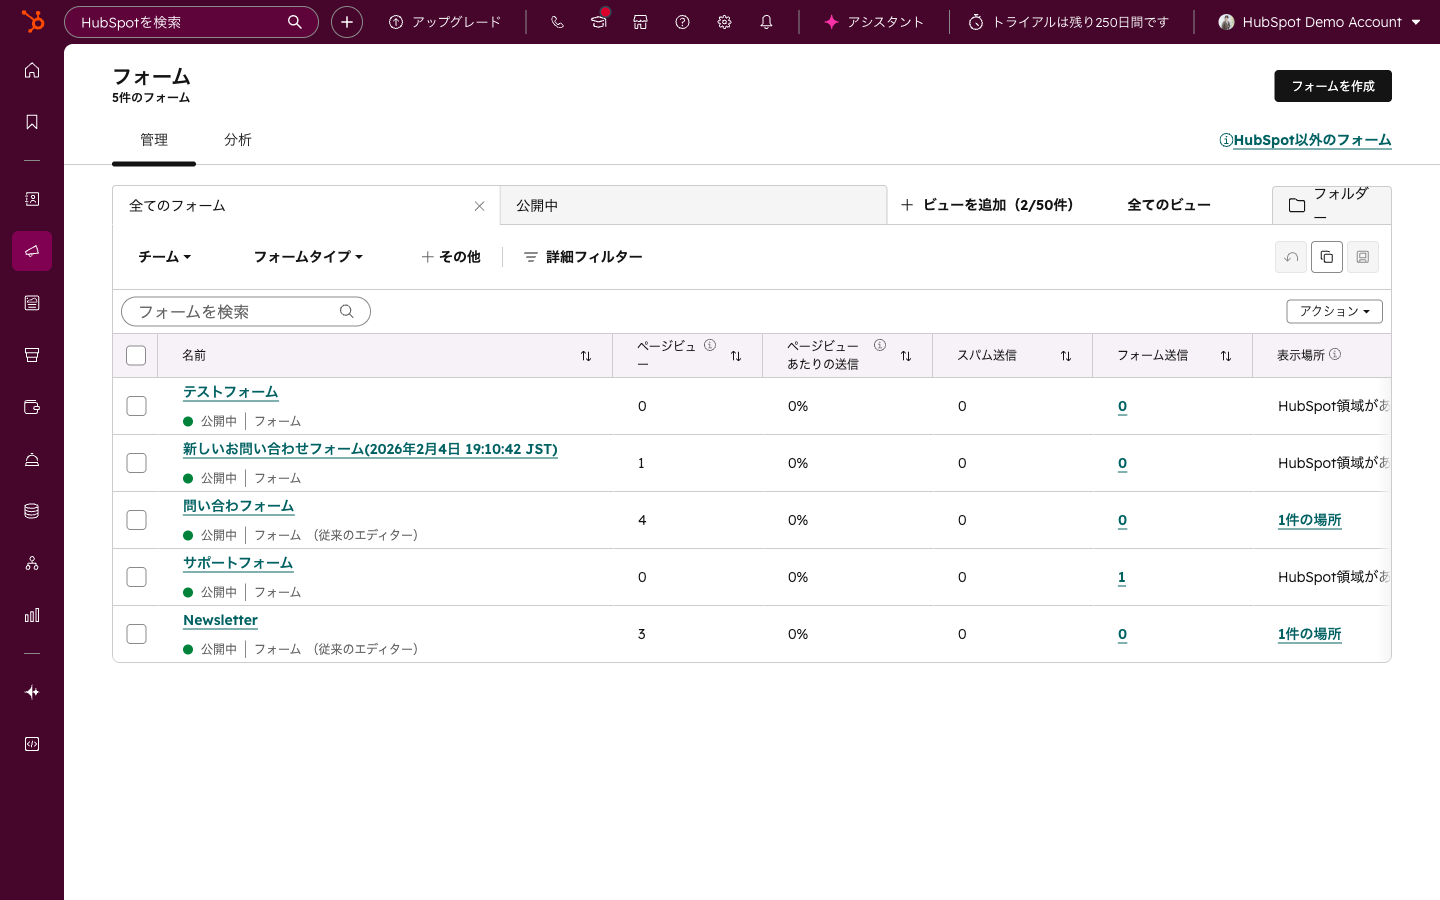Open the settings gear icon
1440x900 pixels.
click(724, 22)
